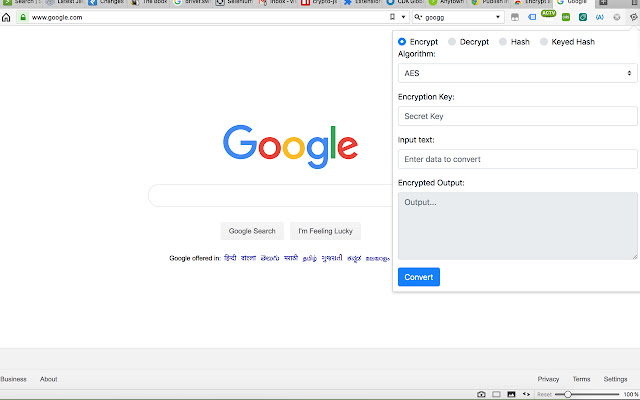Open the AES algorithm dropdown
This screenshot has height=400, width=640.
pyautogui.click(x=518, y=73)
